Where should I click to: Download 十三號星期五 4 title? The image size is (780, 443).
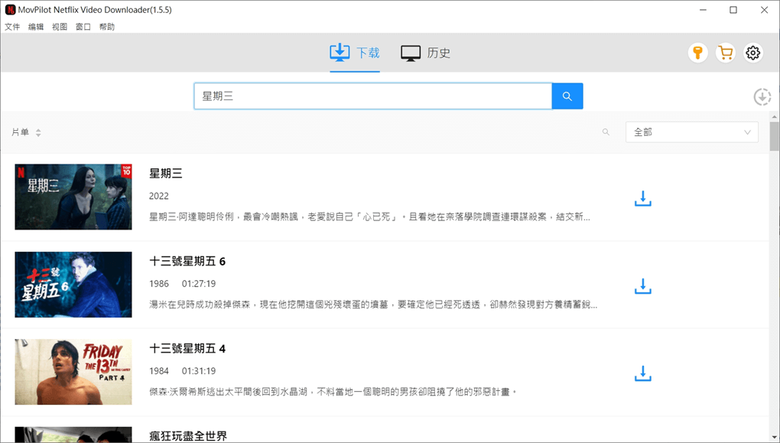(x=643, y=373)
